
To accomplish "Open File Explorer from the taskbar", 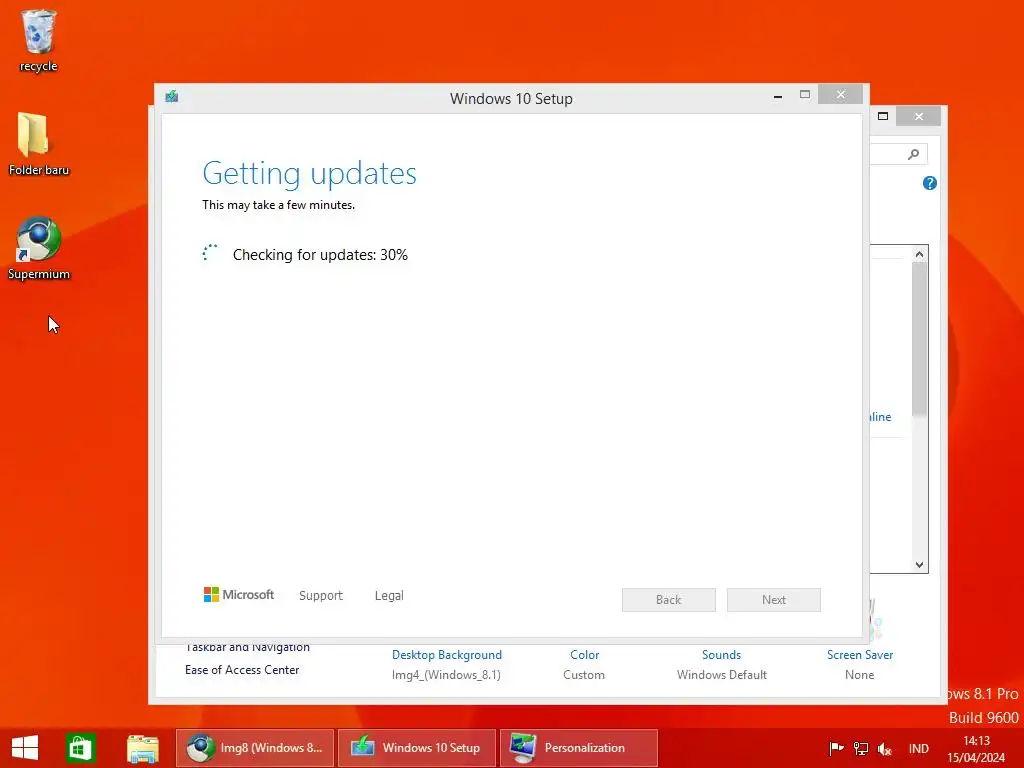I will tap(142, 748).
